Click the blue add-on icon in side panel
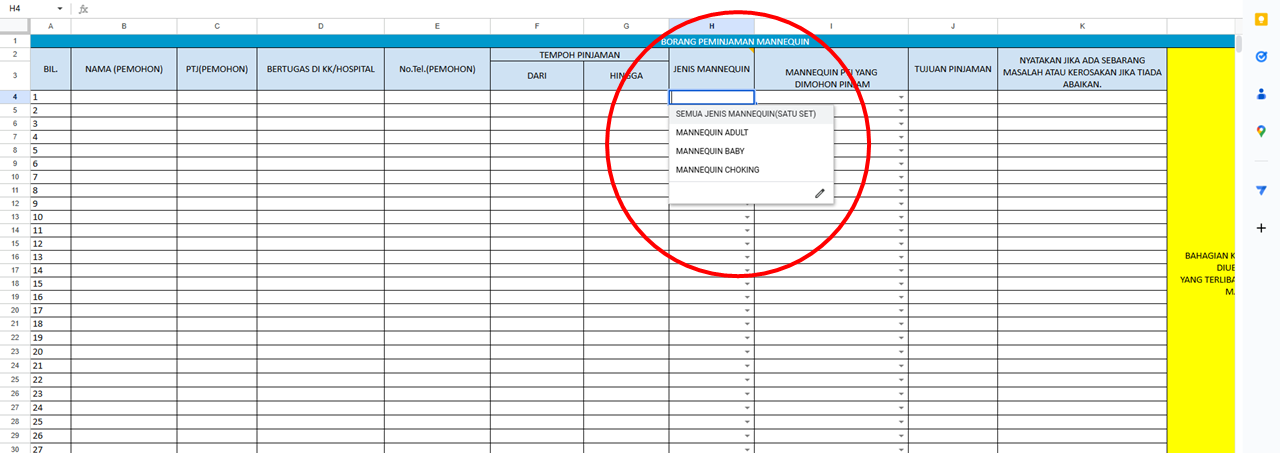The width and height of the screenshot is (1280, 453). [1260, 190]
